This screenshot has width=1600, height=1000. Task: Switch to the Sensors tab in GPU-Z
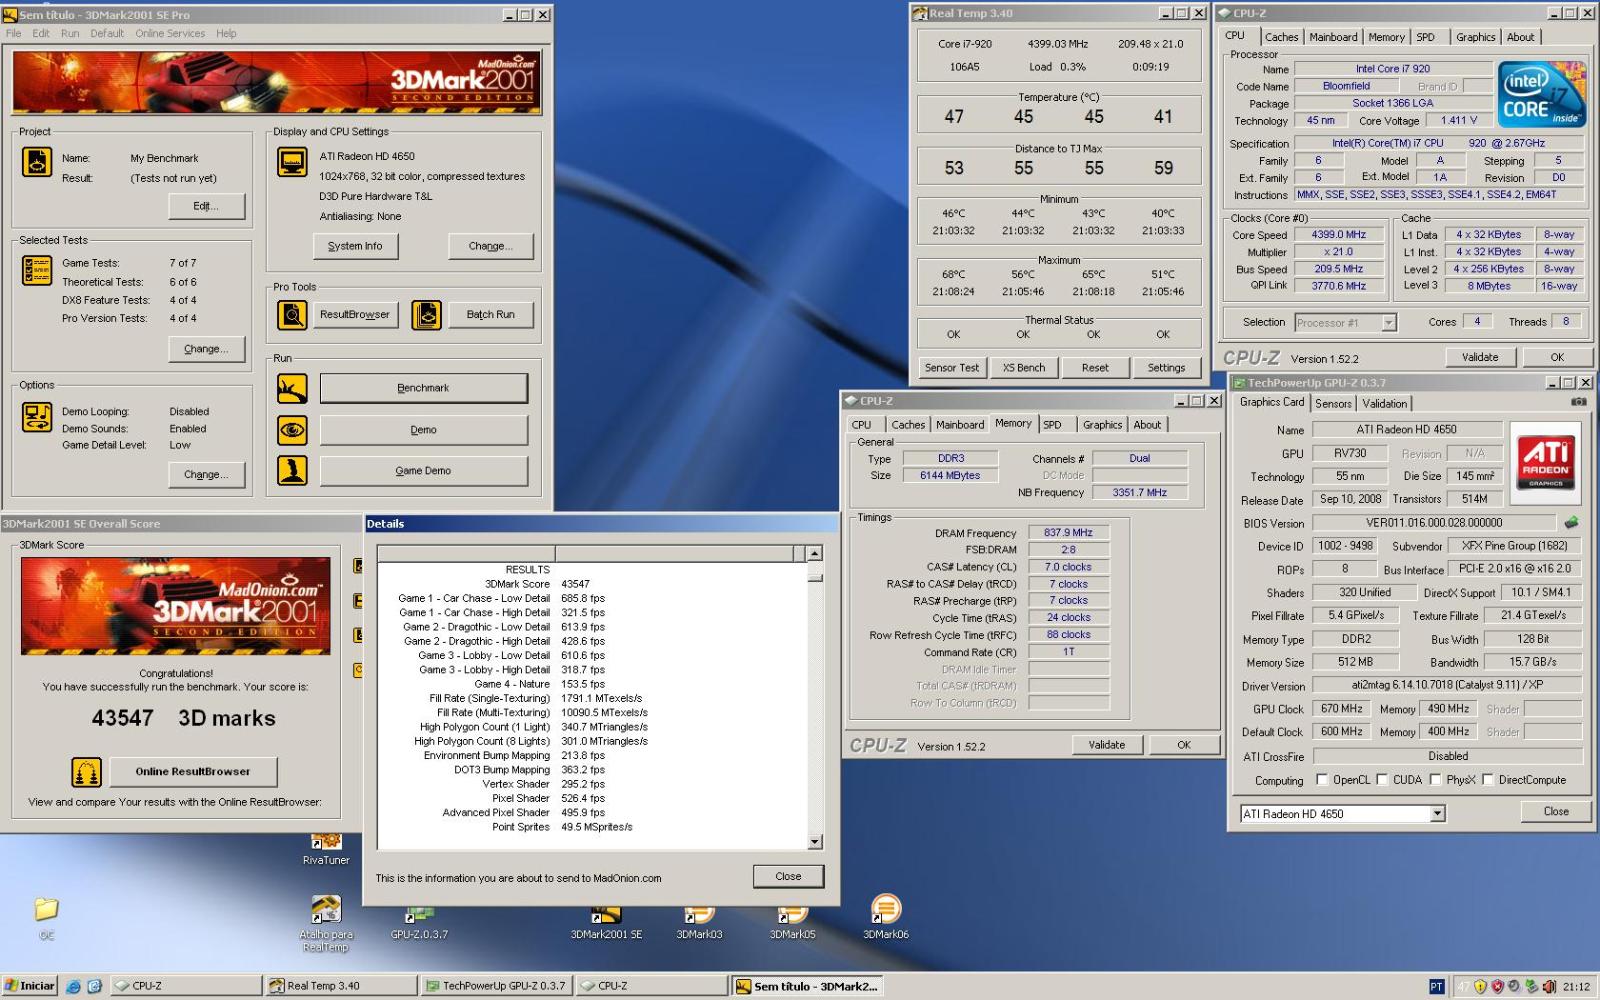1333,403
